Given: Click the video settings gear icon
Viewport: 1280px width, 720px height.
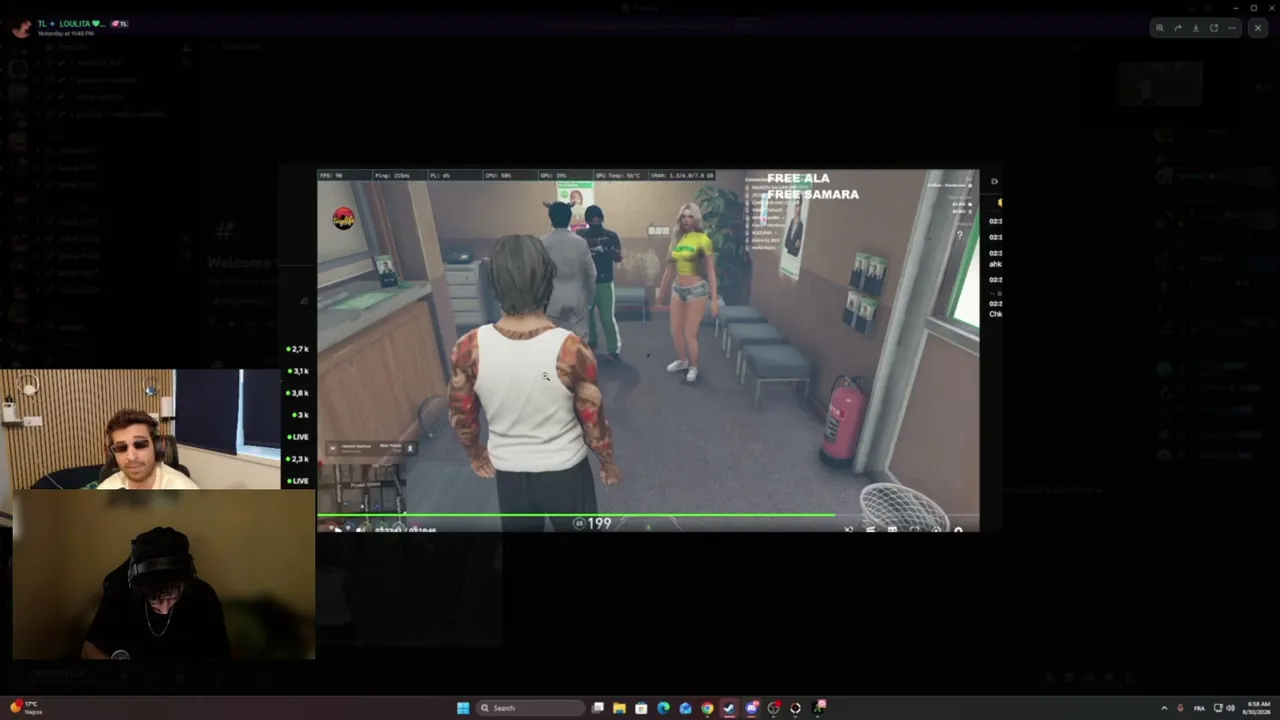Looking at the screenshot, I should (x=958, y=529).
